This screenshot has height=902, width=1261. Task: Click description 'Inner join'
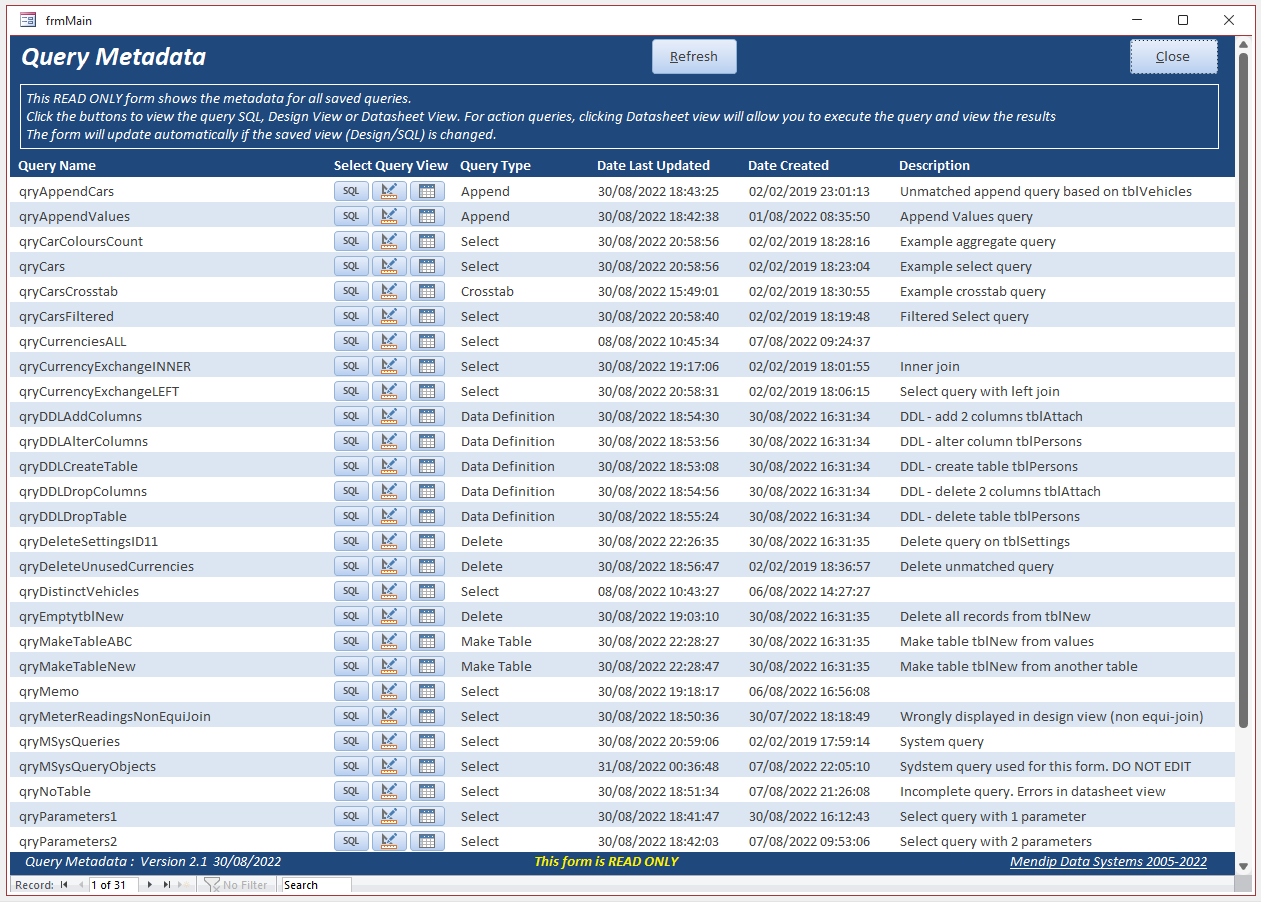point(928,366)
